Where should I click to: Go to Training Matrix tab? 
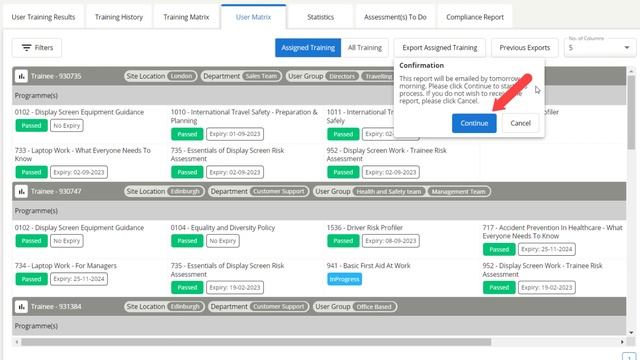(x=186, y=17)
